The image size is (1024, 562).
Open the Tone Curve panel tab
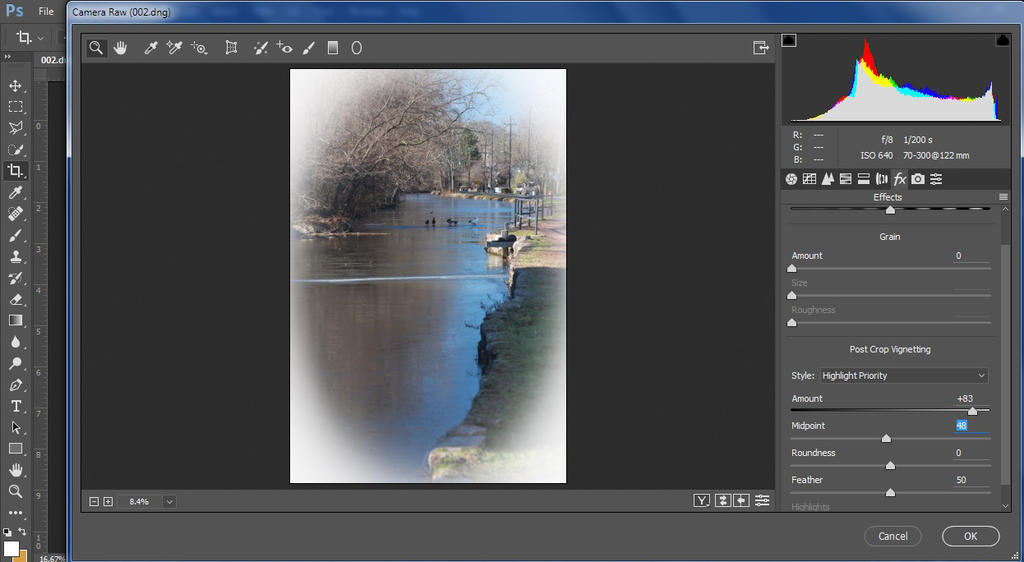coord(809,179)
